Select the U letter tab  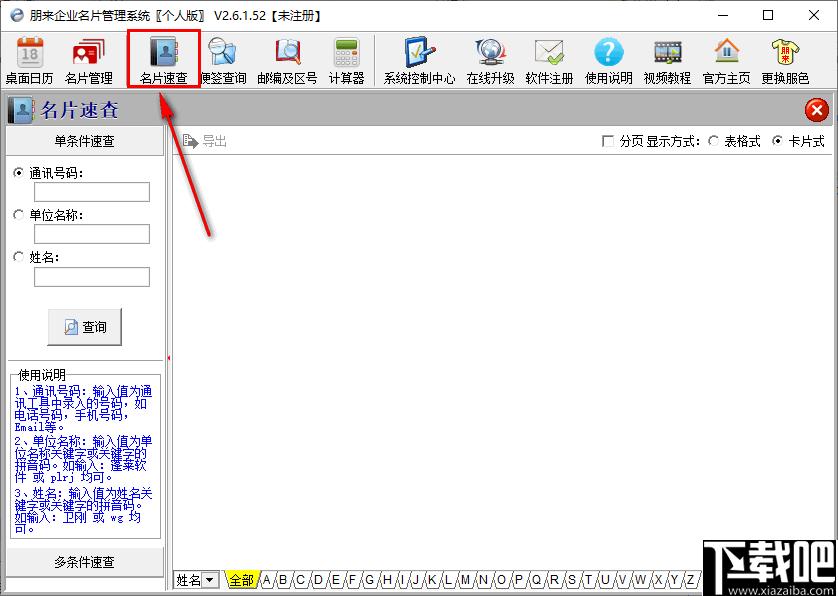[606, 579]
